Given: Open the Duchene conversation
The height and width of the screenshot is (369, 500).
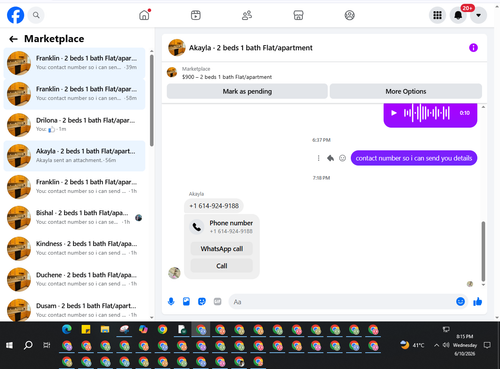Looking at the screenshot, I should pos(74,280).
